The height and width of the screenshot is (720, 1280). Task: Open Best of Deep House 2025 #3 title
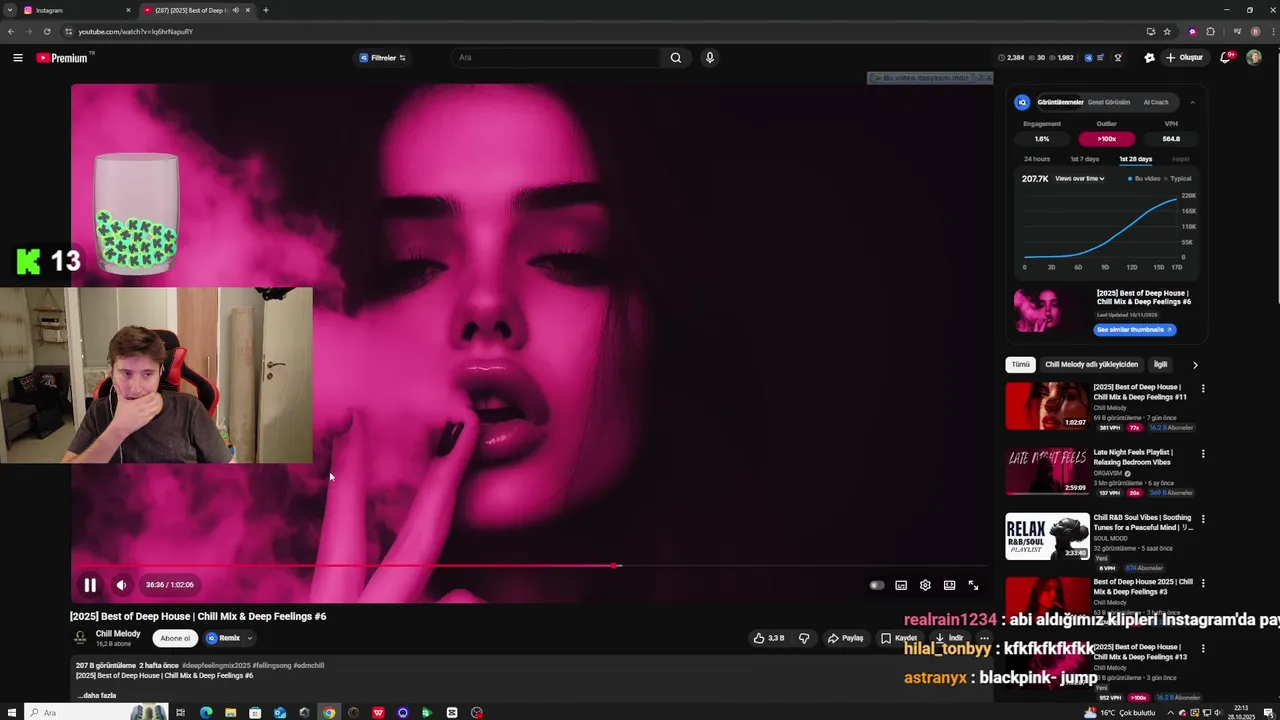[1143, 586]
